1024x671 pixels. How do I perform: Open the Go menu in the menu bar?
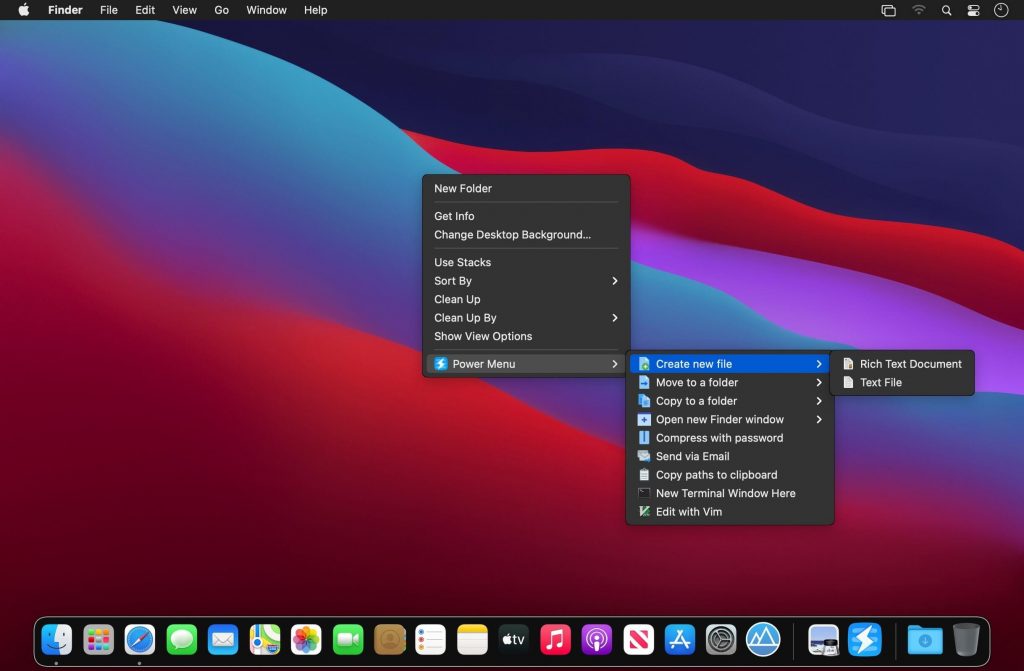[x=221, y=10]
